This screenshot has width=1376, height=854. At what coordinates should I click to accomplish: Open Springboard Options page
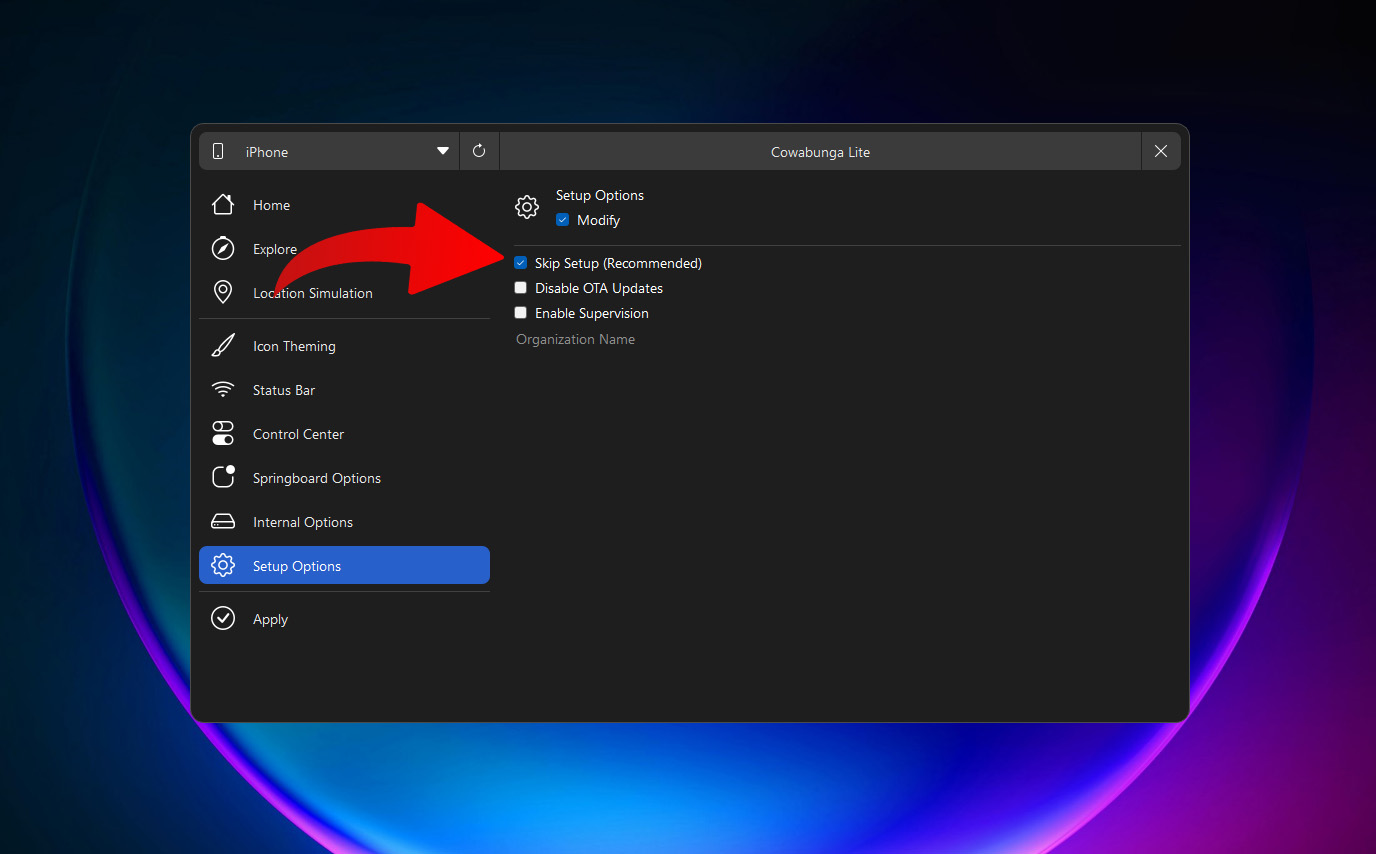(x=344, y=478)
